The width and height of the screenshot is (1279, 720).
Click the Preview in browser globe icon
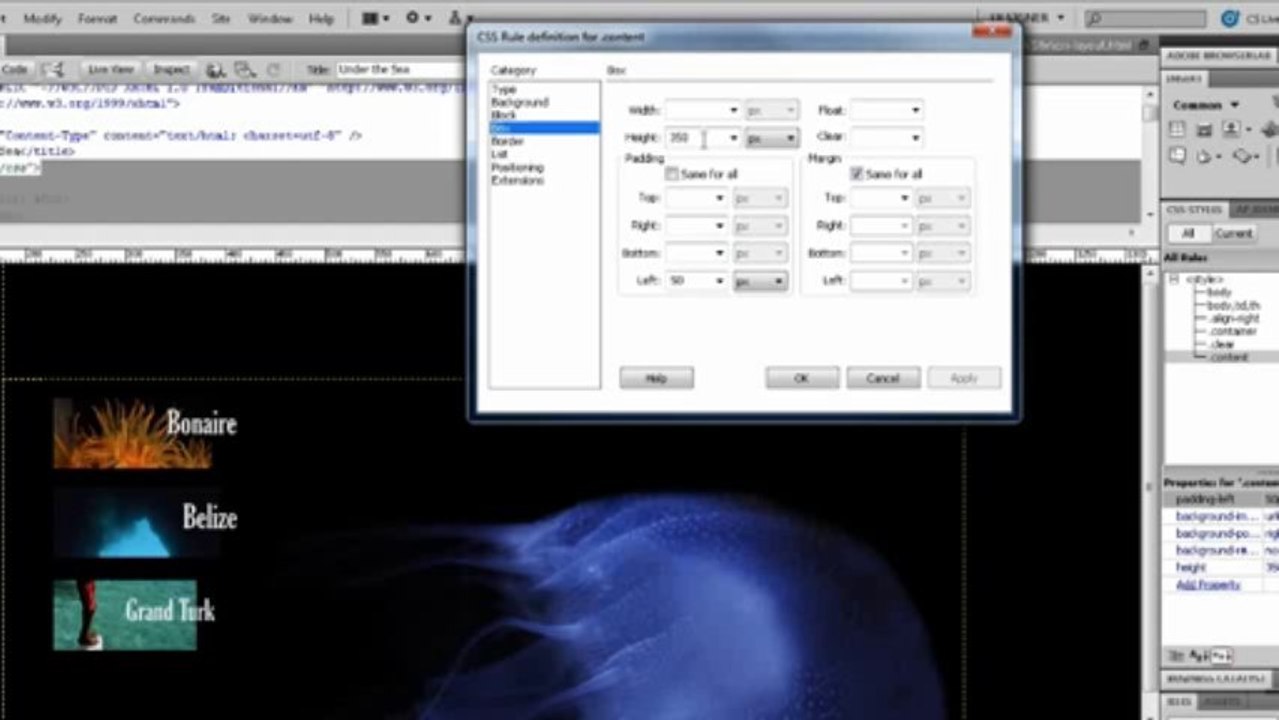point(216,70)
